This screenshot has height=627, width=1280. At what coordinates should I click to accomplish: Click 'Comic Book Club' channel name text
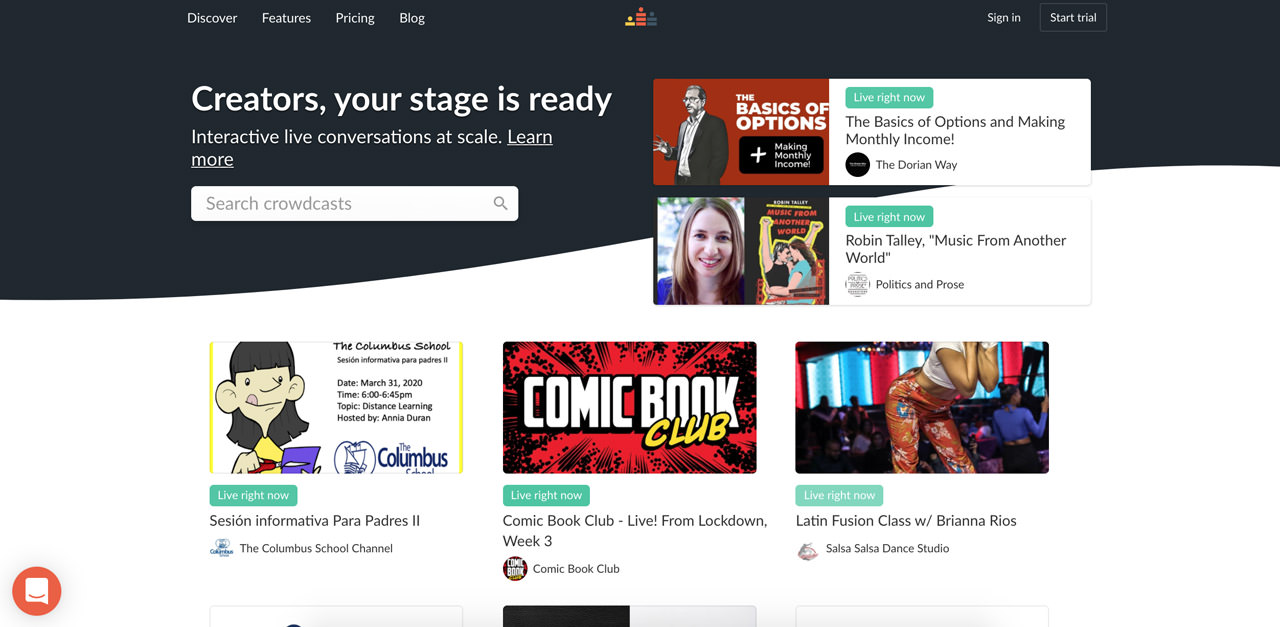click(x=576, y=569)
